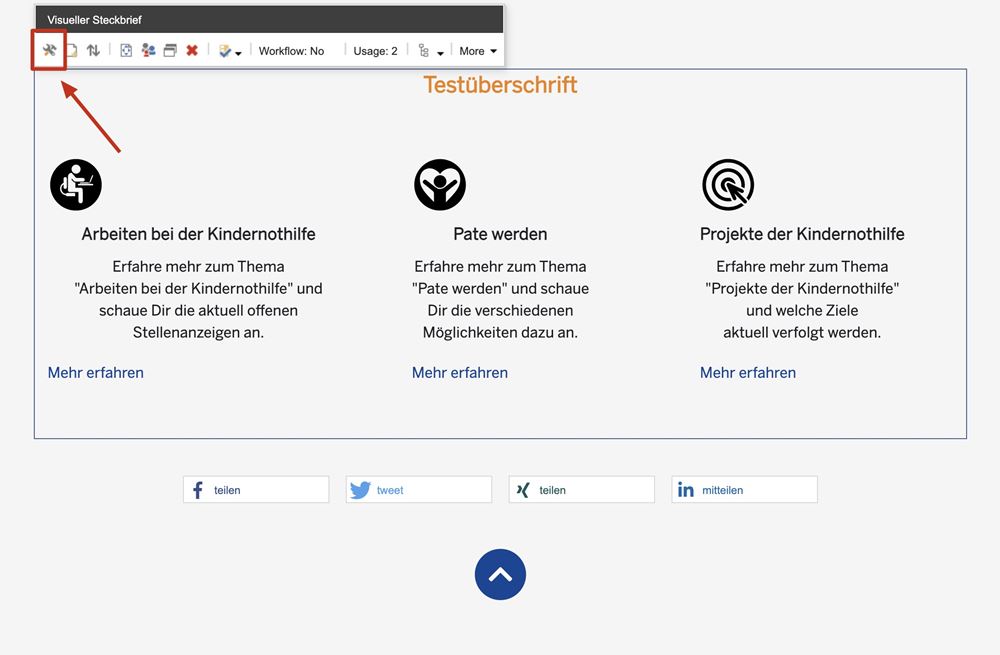1000x655 pixels.
Task: Click the two-people users icon
Action: tap(148, 51)
